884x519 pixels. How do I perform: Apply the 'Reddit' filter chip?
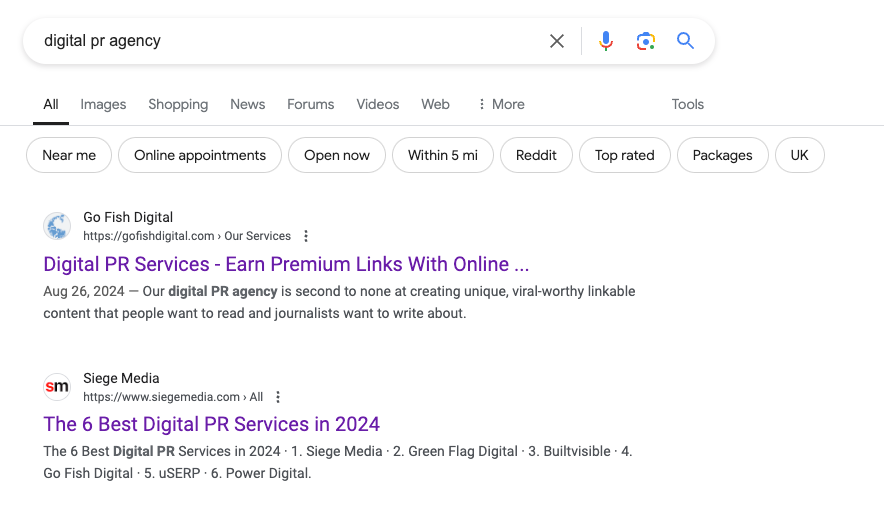coord(536,156)
